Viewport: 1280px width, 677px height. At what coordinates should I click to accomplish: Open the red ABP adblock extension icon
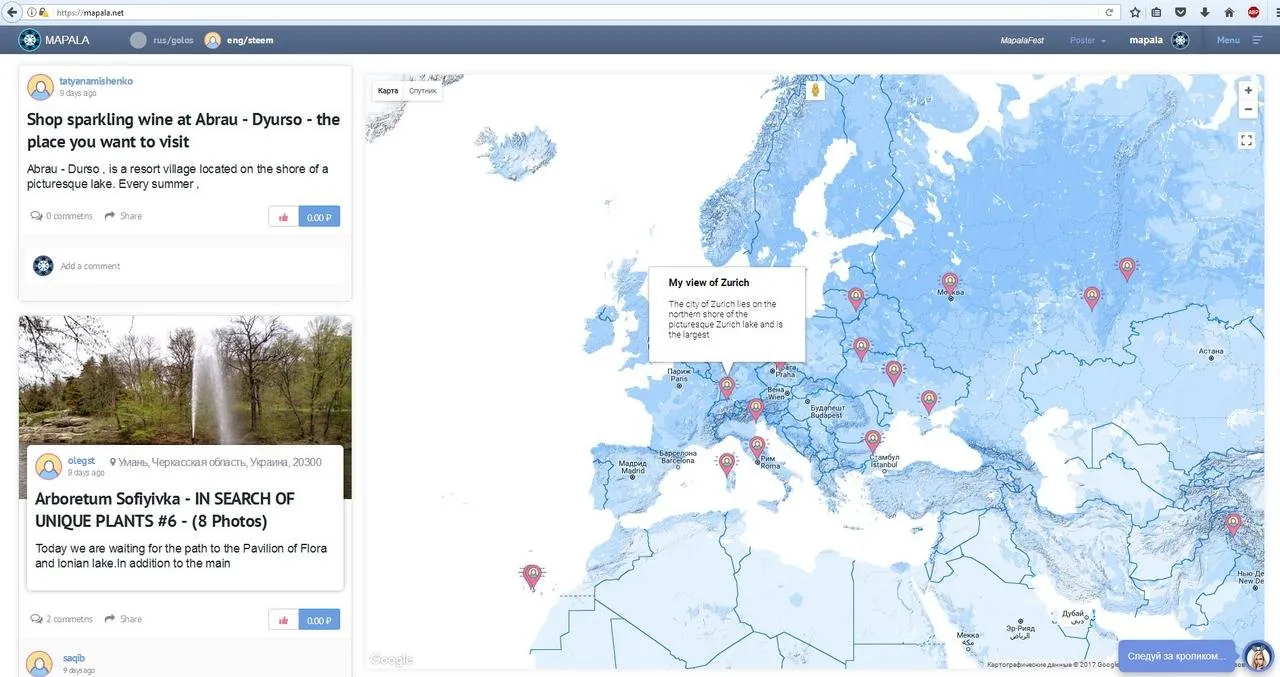click(1254, 12)
